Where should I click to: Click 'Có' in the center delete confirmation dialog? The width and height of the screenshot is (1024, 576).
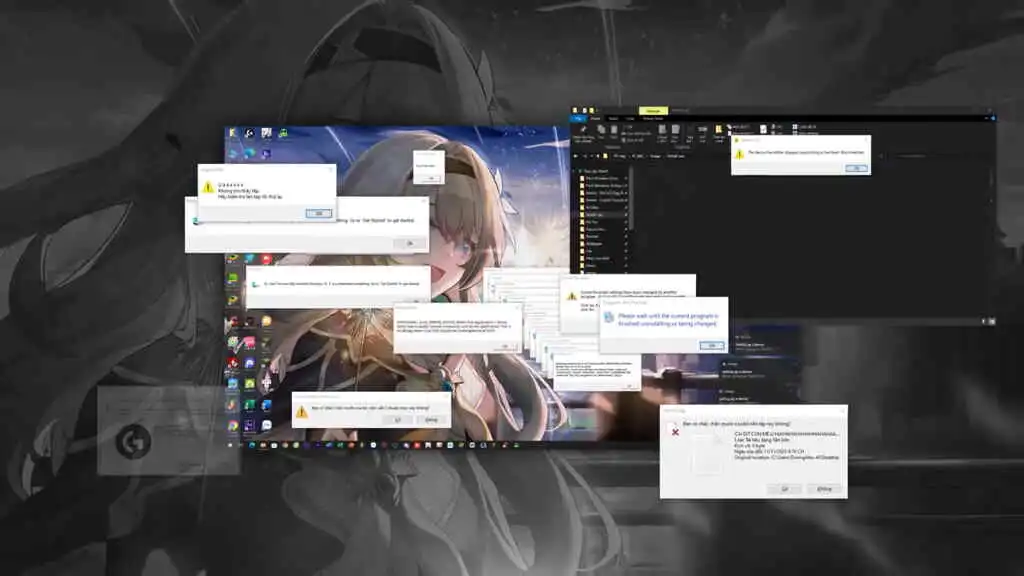[x=398, y=420]
